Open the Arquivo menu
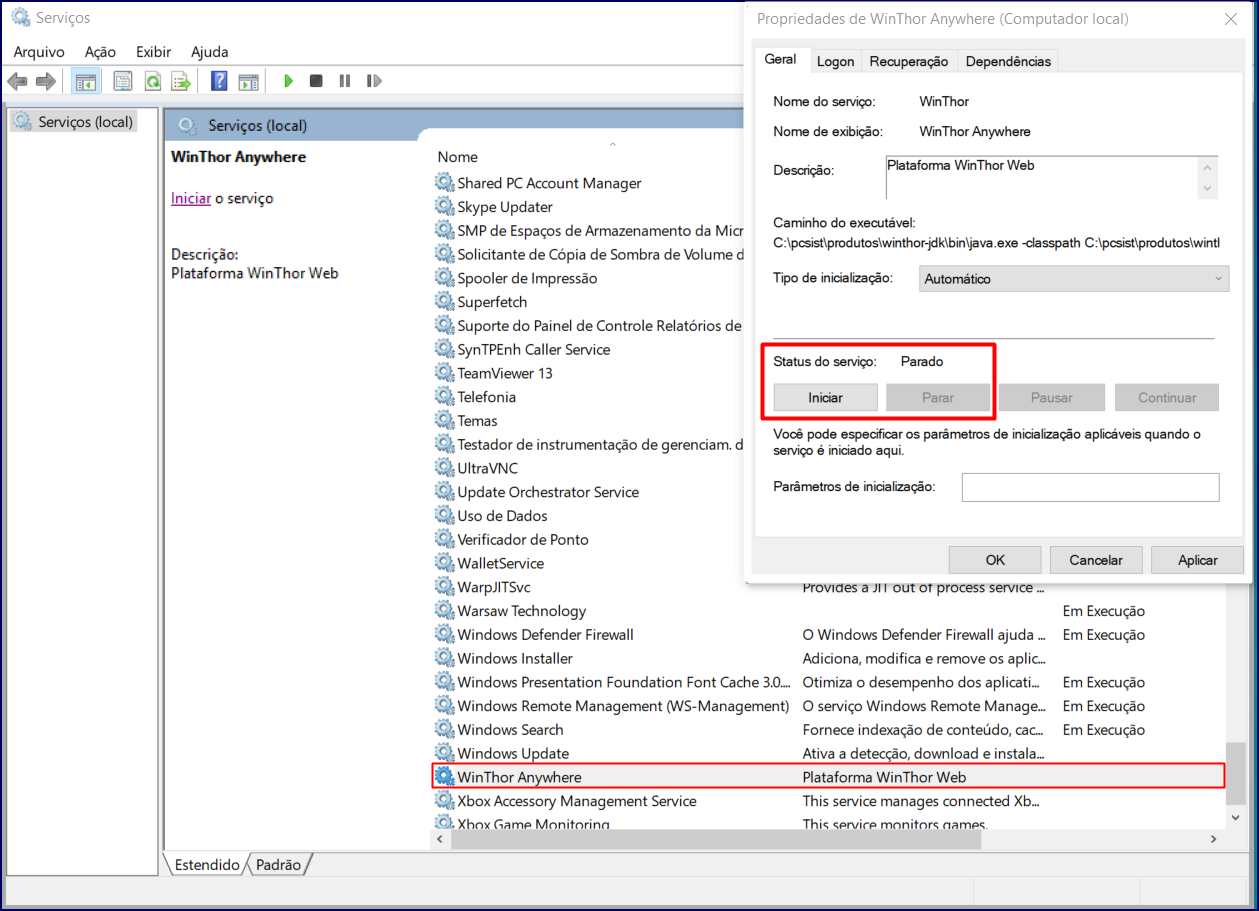Screen dimensions: 1259x911 (x=39, y=52)
